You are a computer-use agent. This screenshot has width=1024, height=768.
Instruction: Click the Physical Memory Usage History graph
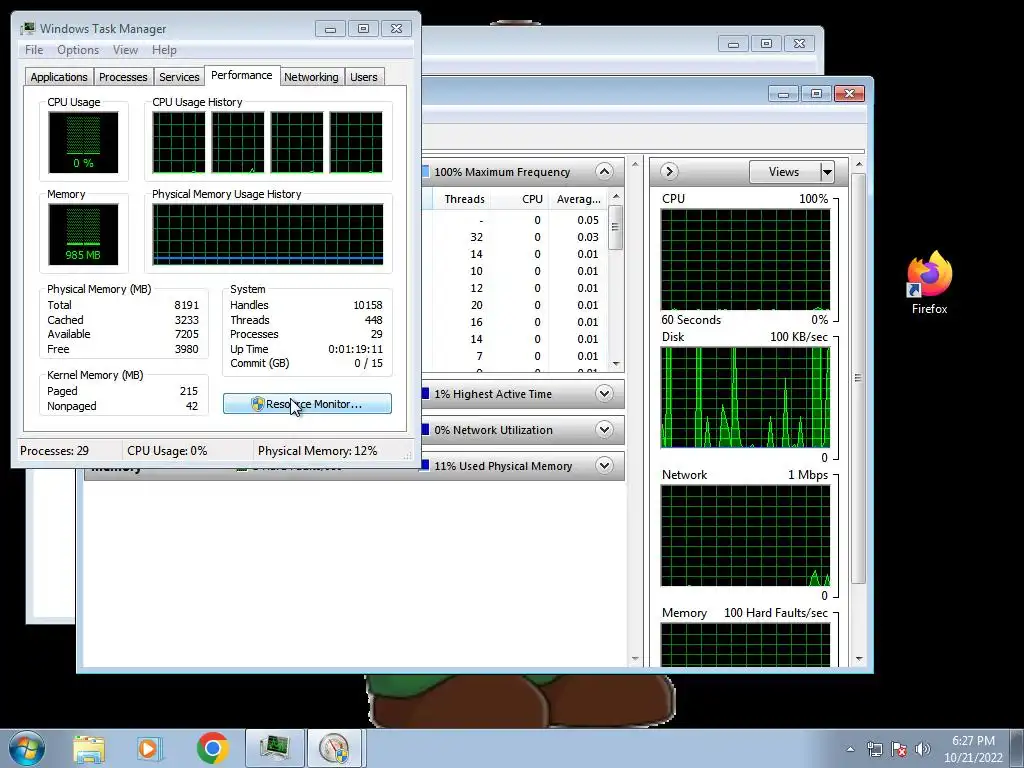(268, 234)
